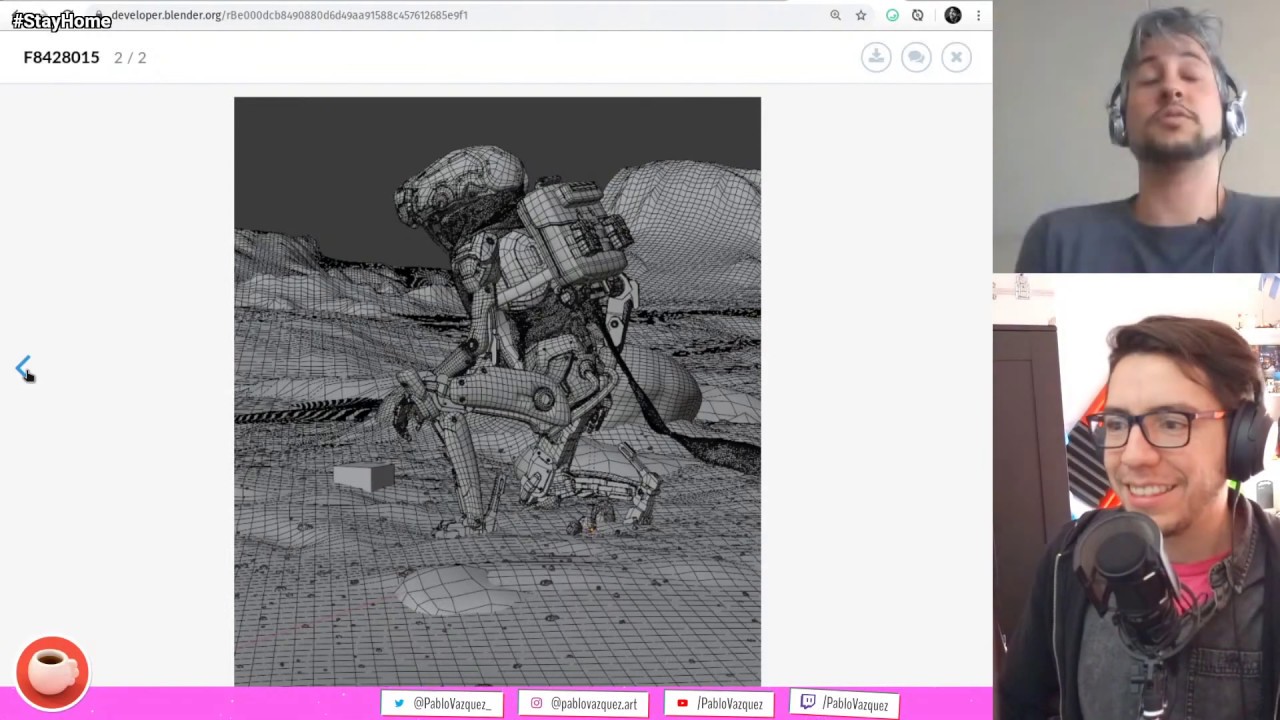The height and width of the screenshot is (720, 1280).
Task: Open the Chrome profile avatar menu
Action: [x=952, y=15]
